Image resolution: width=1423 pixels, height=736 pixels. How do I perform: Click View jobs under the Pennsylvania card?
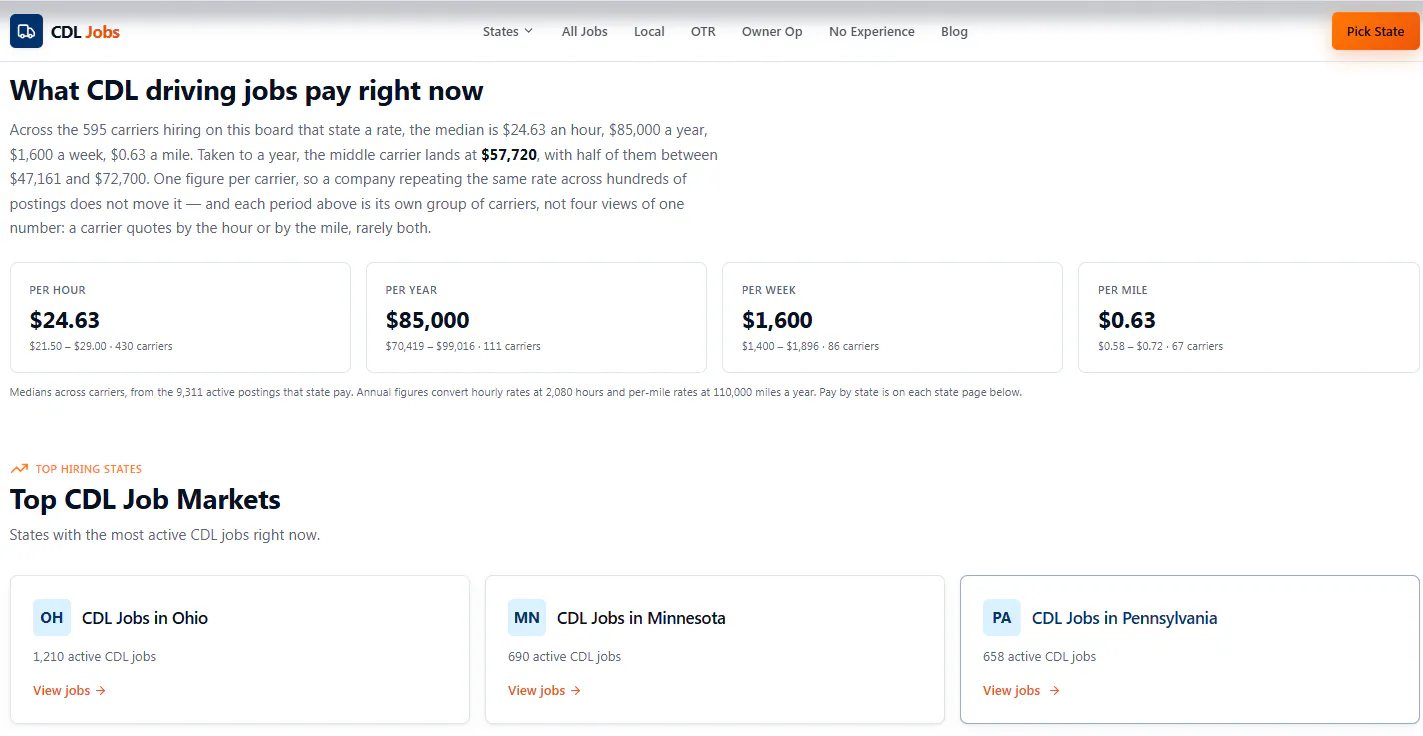click(x=1021, y=690)
